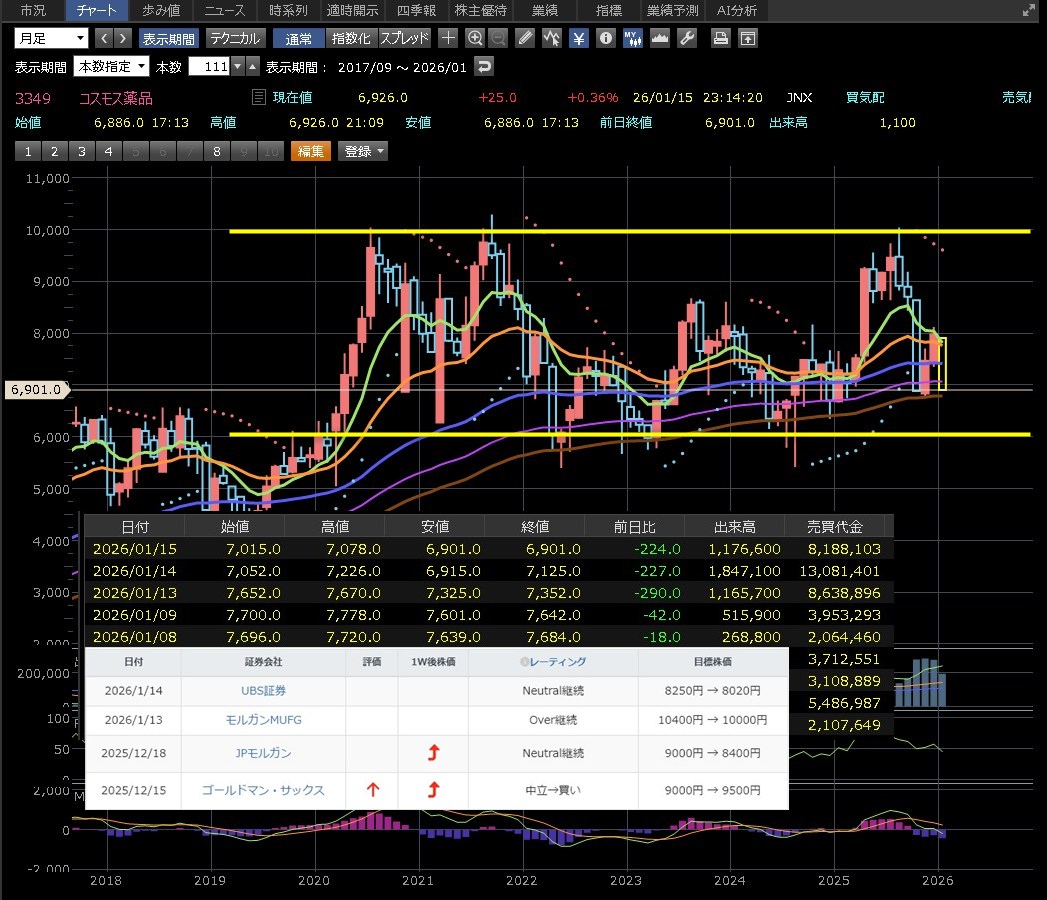Enable the 指数化 display mode

[x=351, y=38]
